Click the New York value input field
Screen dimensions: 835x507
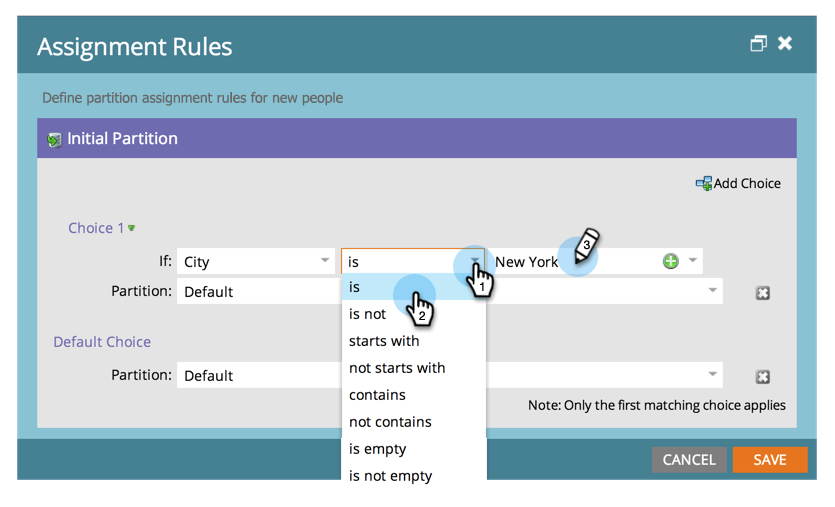pyautogui.click(x=575, y=261)
